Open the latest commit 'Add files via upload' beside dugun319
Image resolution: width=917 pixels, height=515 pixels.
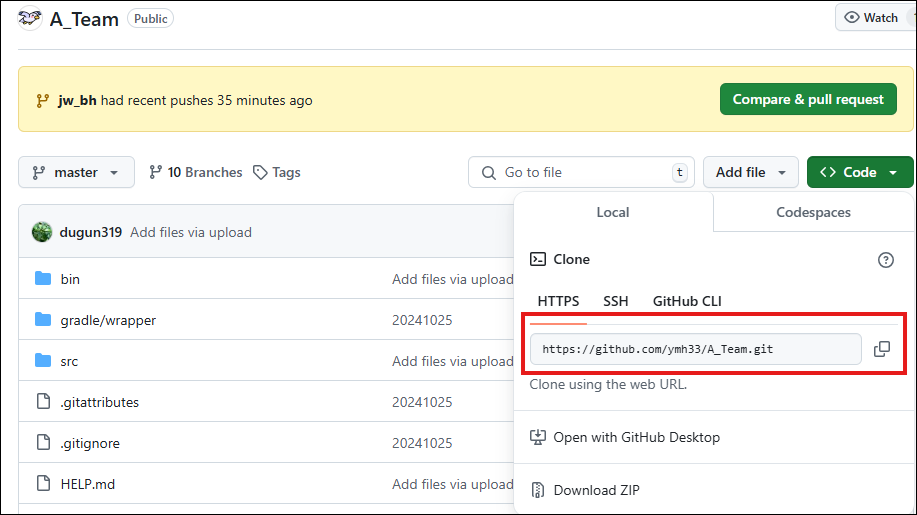coord(191,232)
